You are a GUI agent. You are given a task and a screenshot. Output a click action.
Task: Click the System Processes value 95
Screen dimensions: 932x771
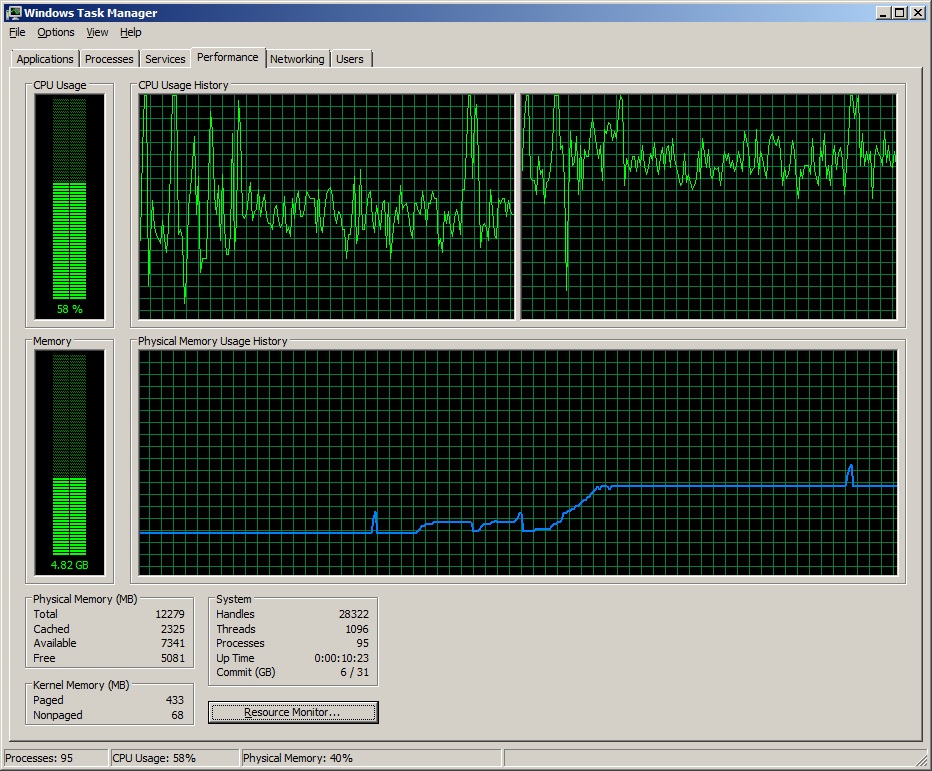pyautogui.click(x=363, y=643)
